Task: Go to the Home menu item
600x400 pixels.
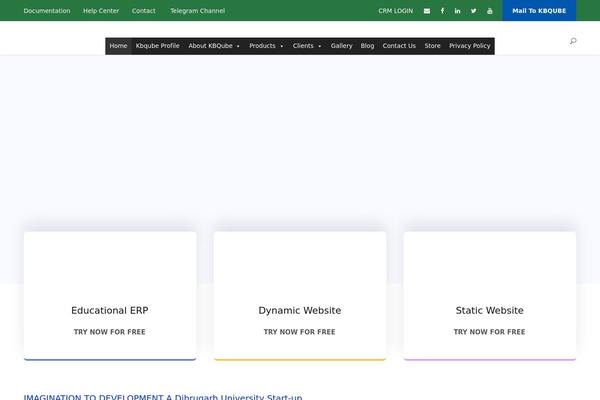Action: [x=118, y=46]
